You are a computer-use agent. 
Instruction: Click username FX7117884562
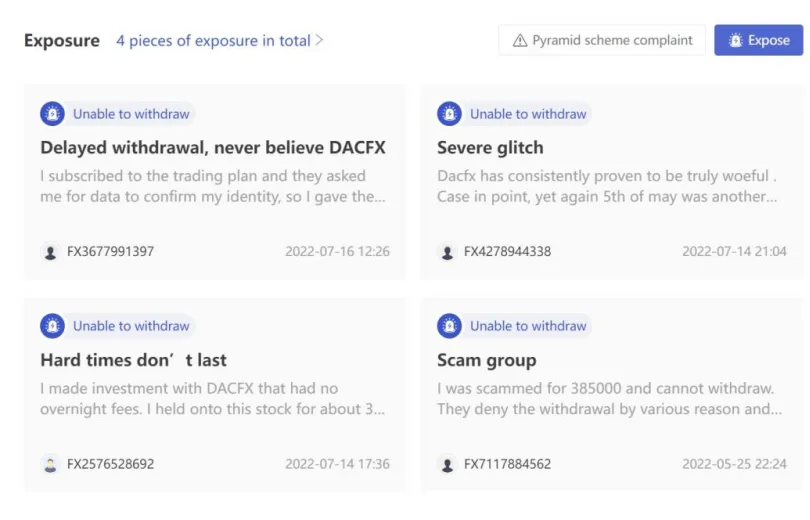coord(507,464)
